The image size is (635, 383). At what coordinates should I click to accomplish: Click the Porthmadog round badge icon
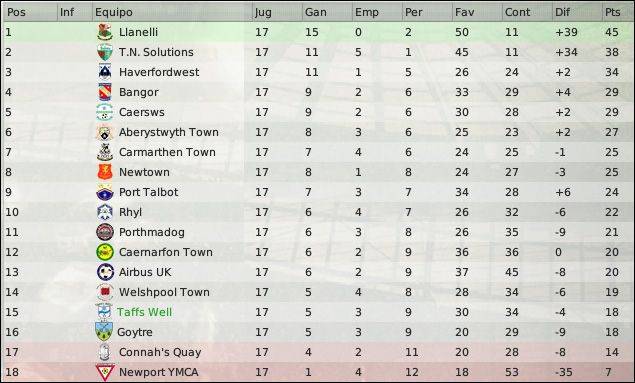point(105,232)
